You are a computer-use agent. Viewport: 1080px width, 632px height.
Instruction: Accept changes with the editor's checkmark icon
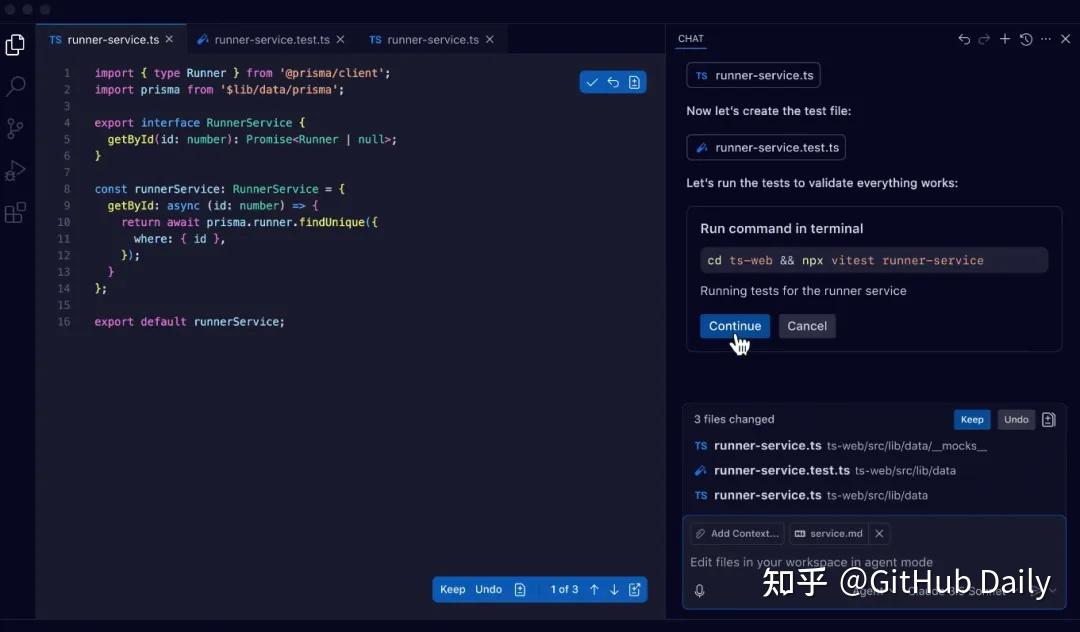pos(592,83)
